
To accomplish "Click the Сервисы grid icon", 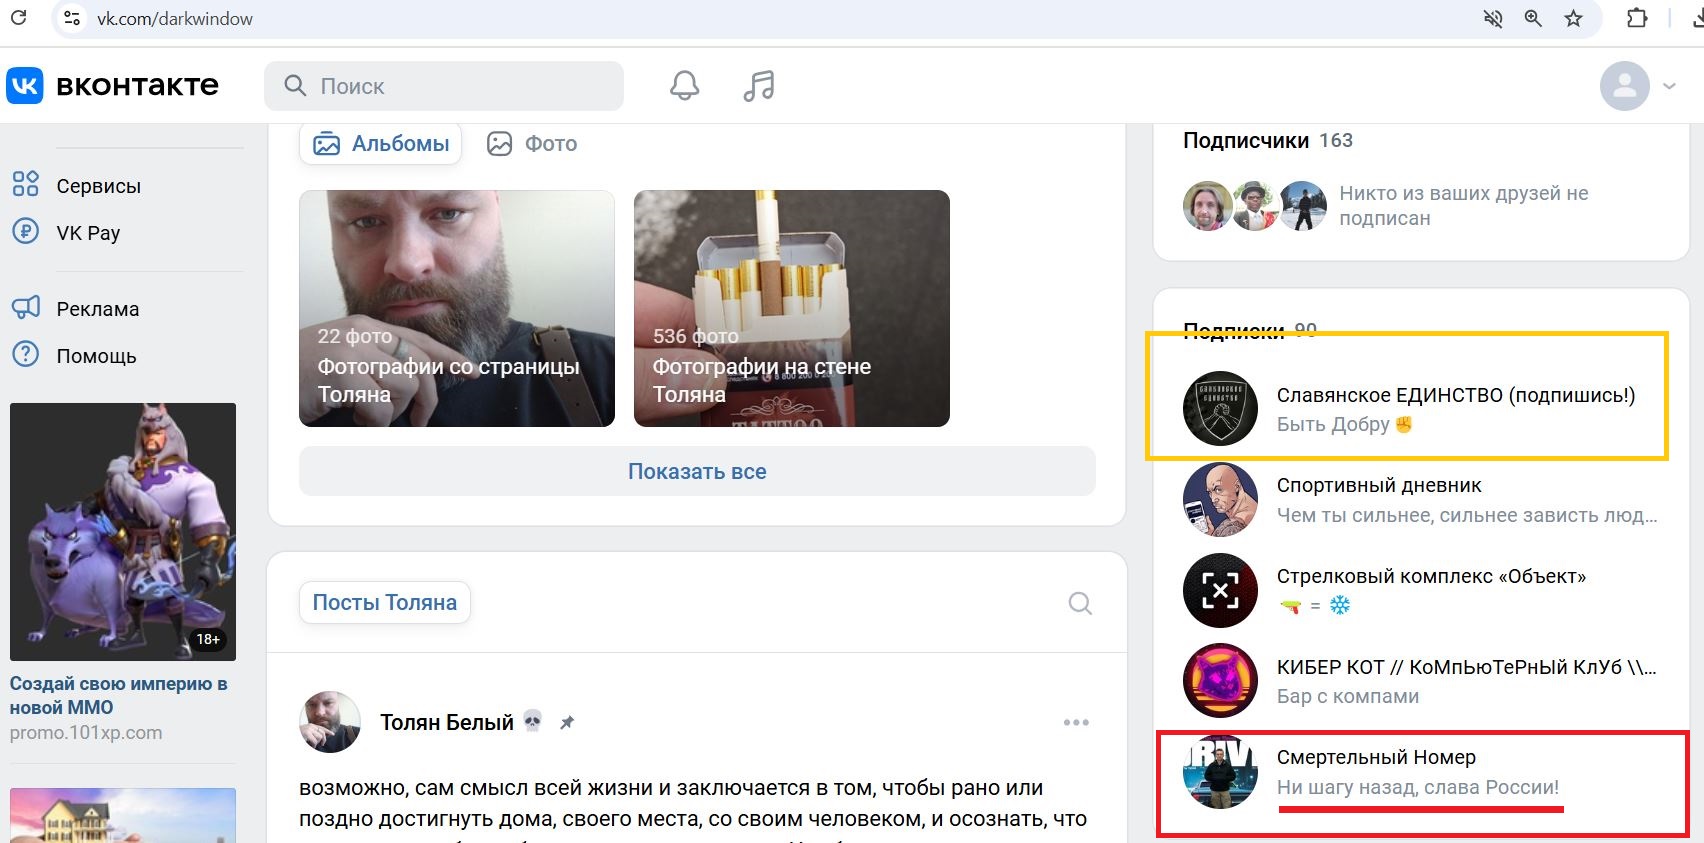I will 25,184.
